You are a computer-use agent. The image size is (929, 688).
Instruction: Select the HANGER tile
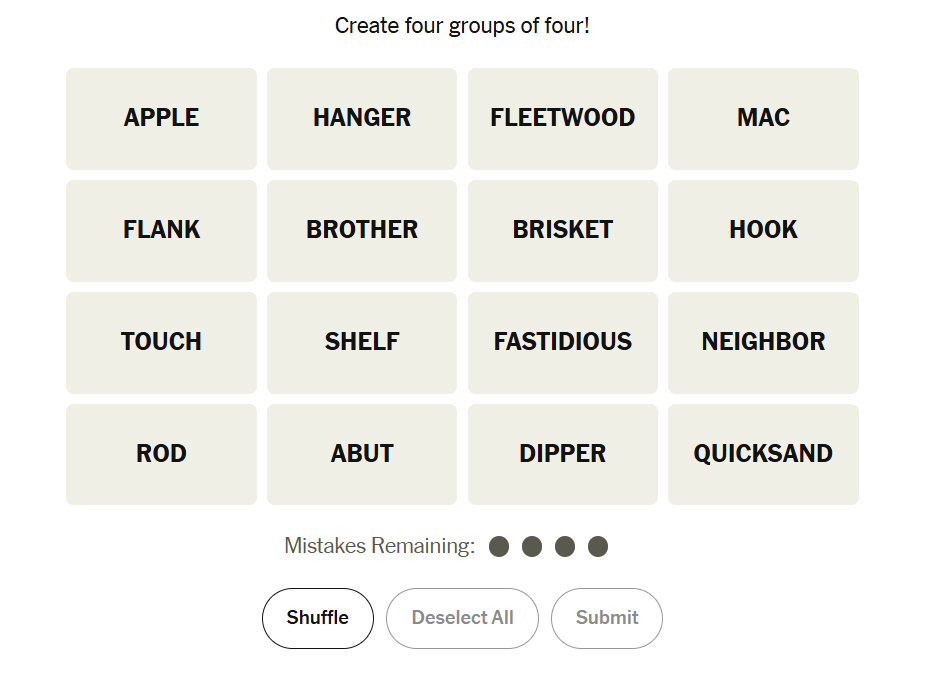click(362, 118)
